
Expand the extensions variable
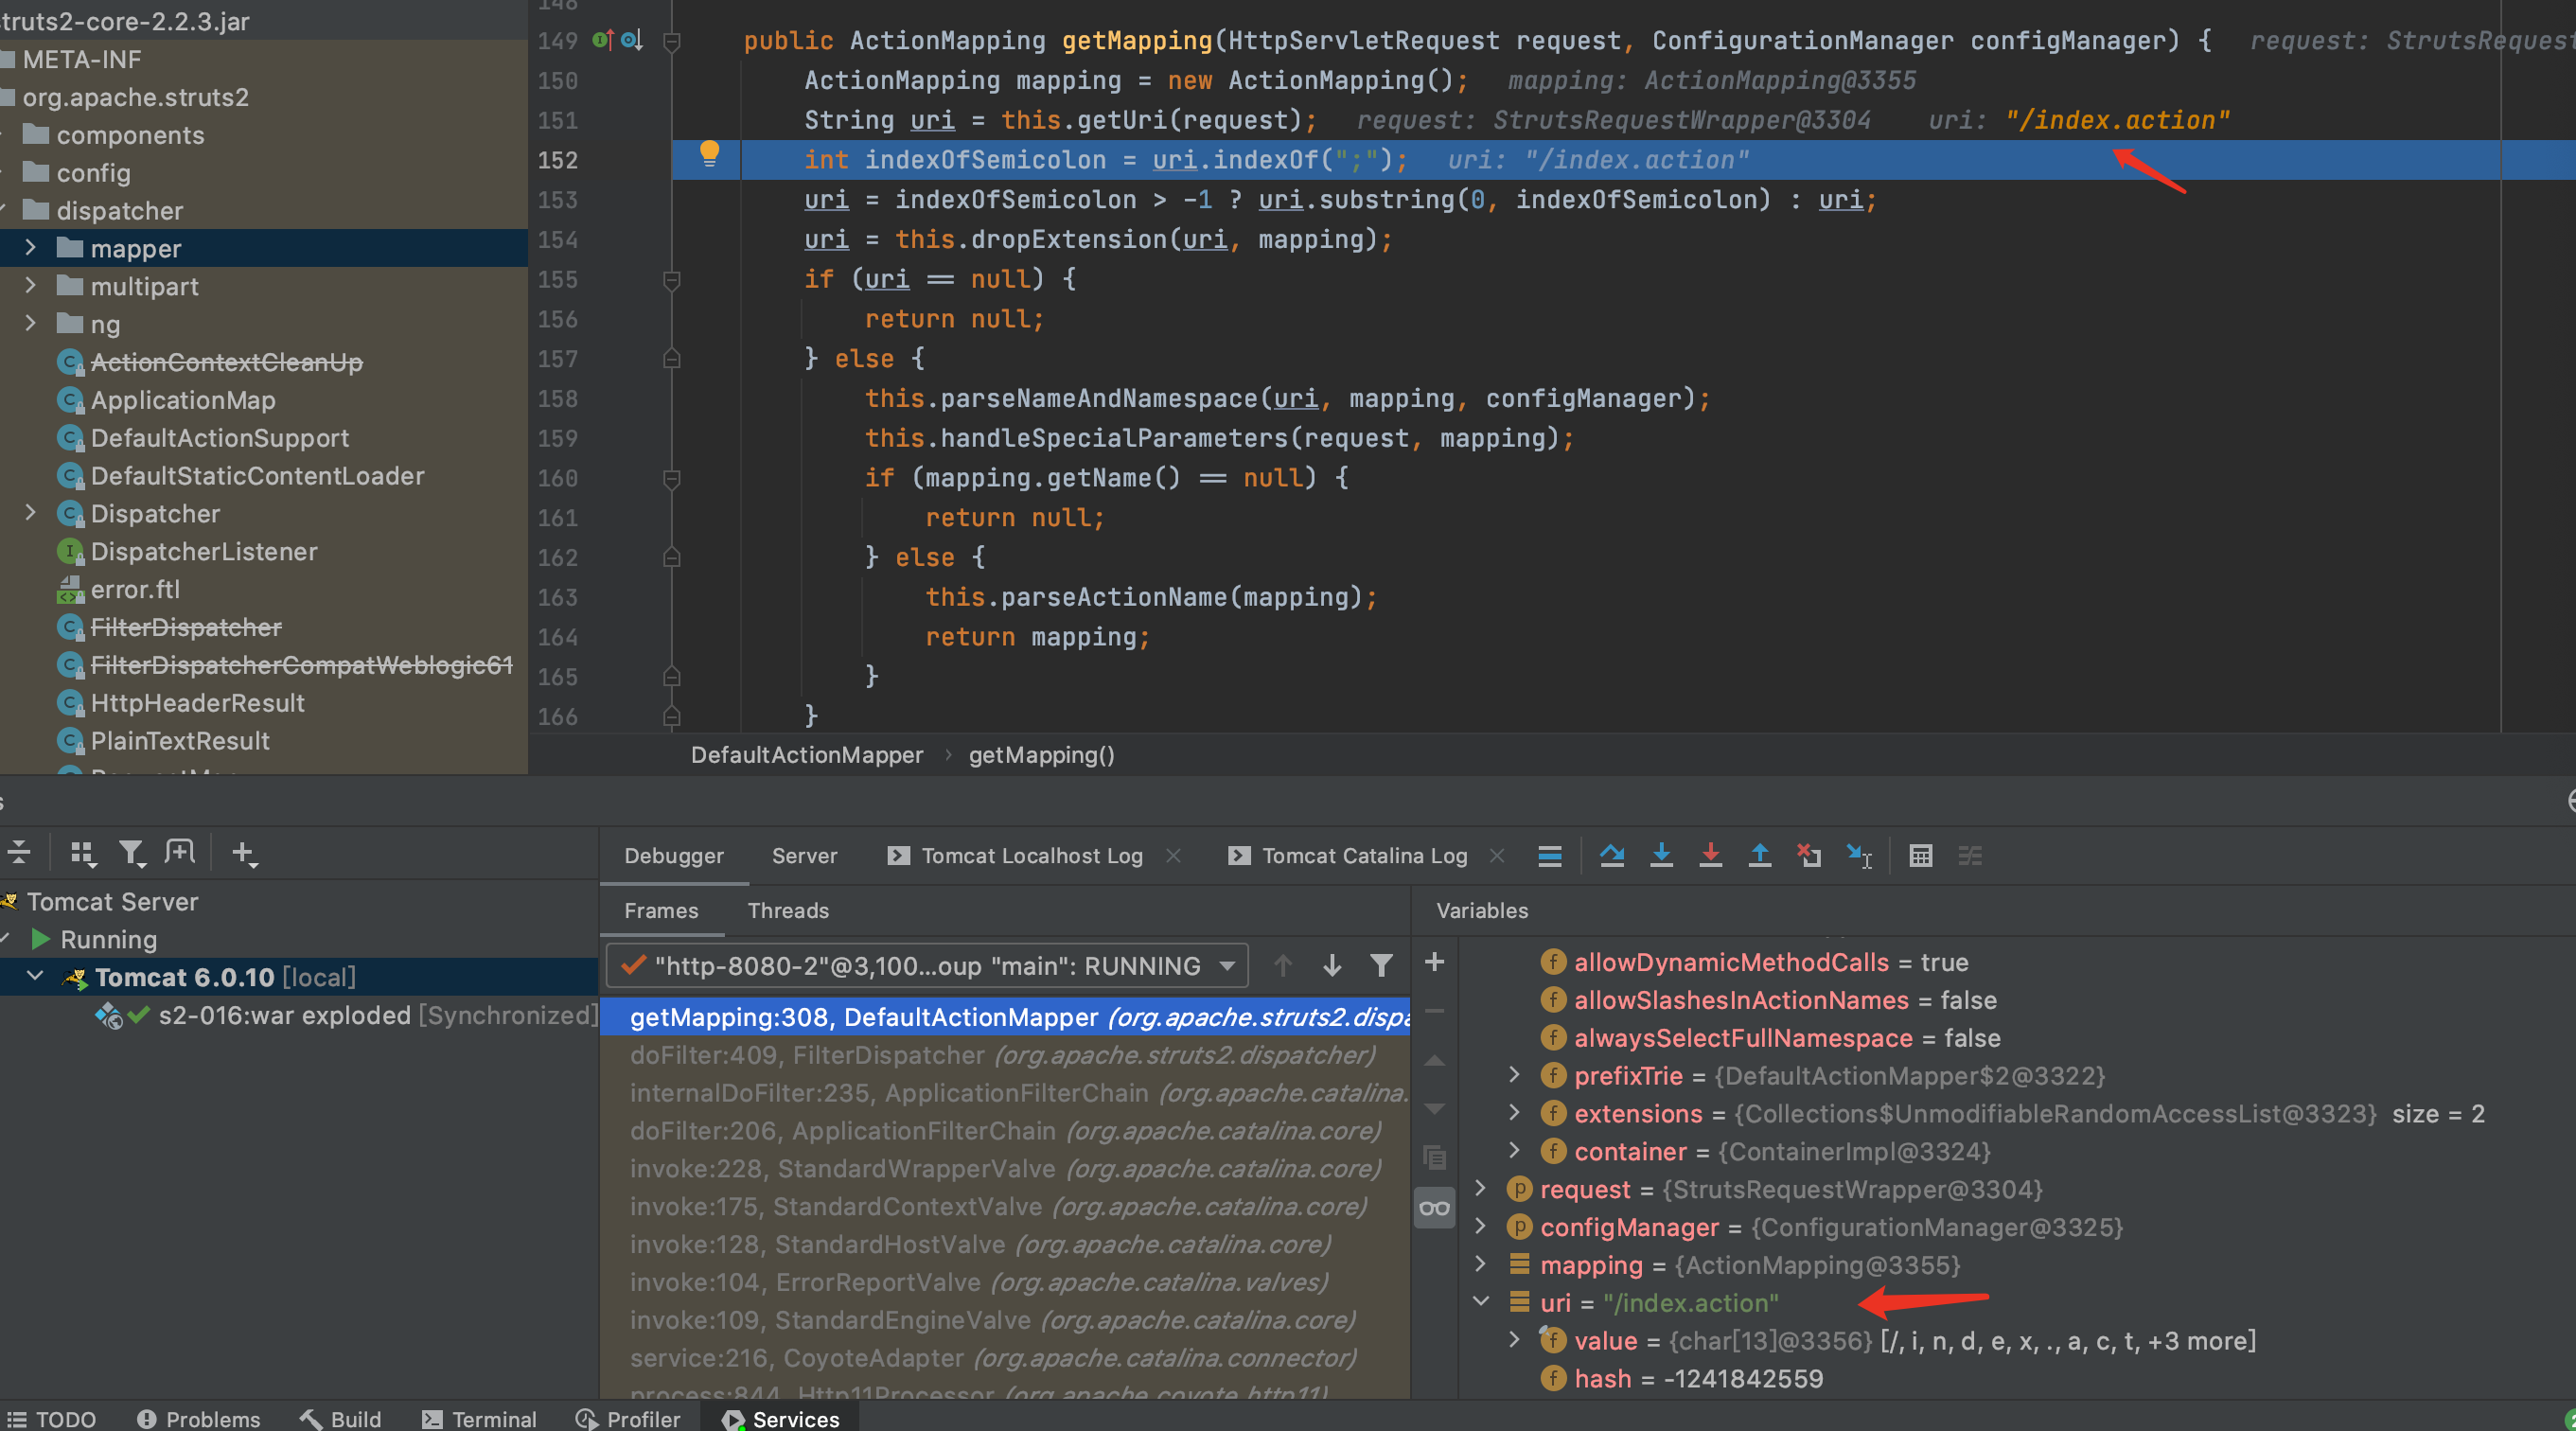pos(1514,1113)
